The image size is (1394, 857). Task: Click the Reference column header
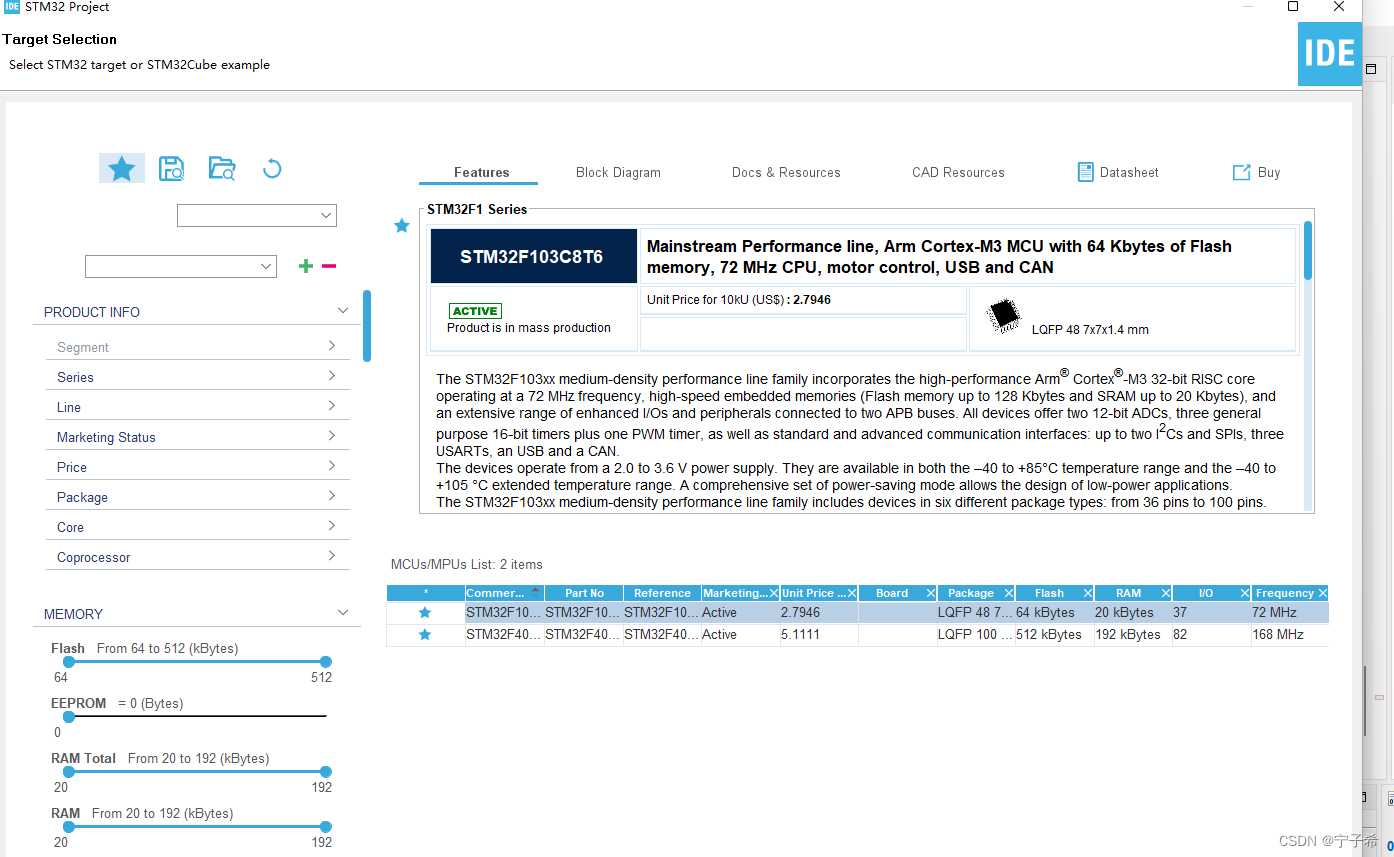click(x=662, y=593)
